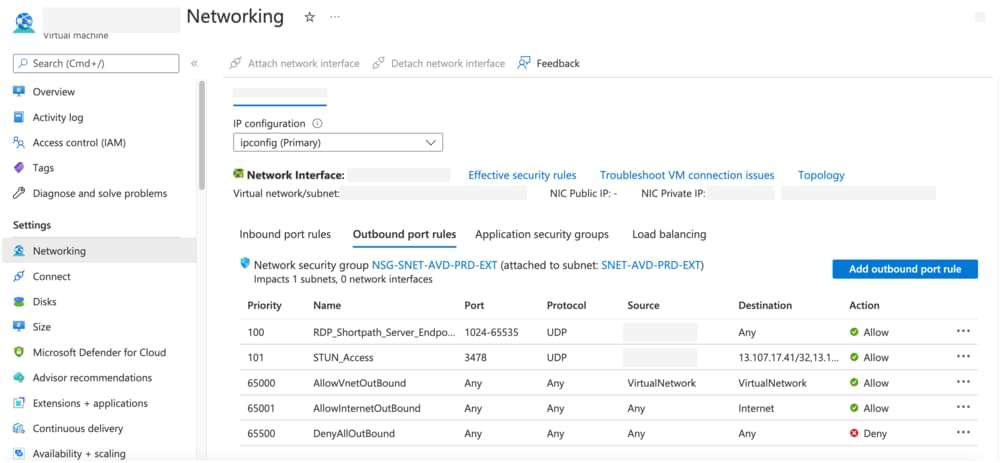Click the Destination column header
This screenshot has width=1000, height=463.
[x=765, y=305]
